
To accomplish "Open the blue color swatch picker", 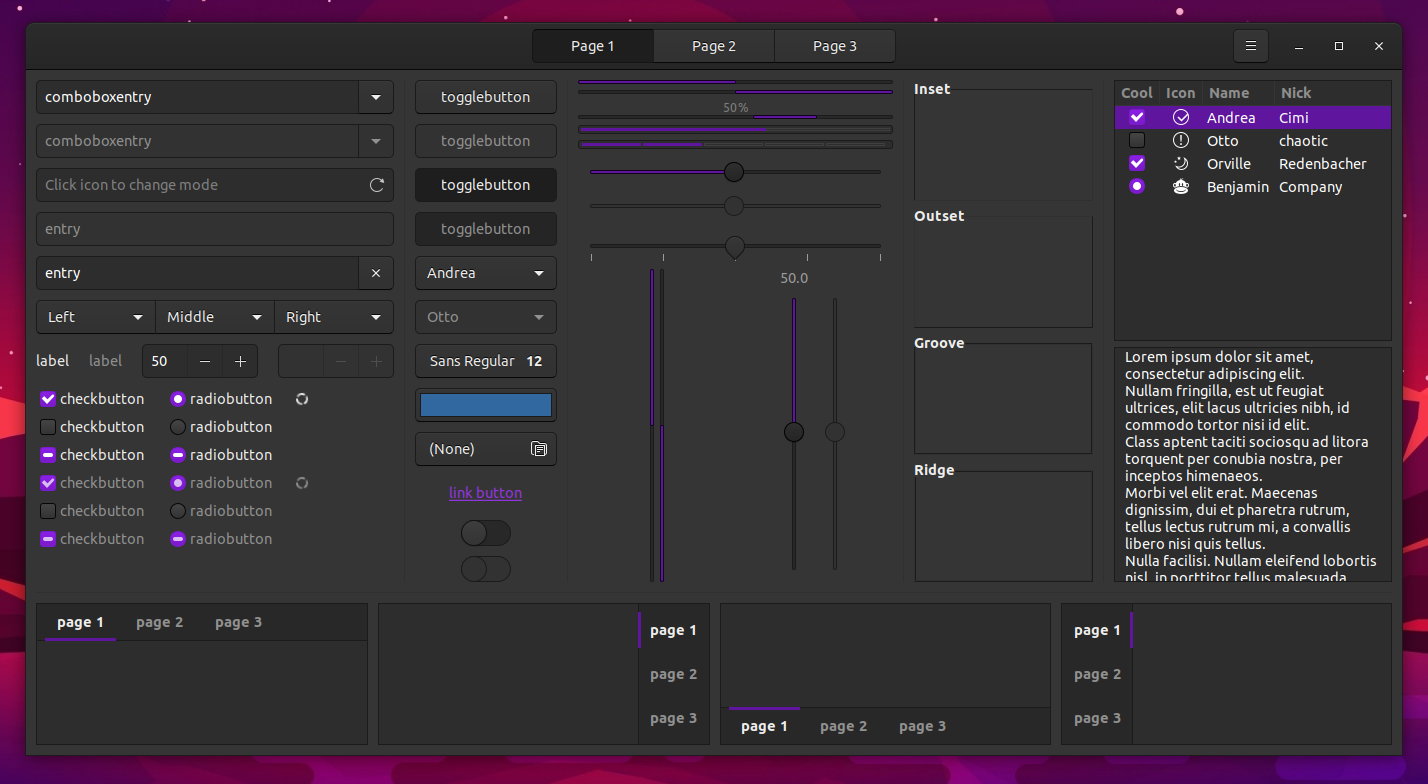I will pyautogui.click(x=485, y=405).
